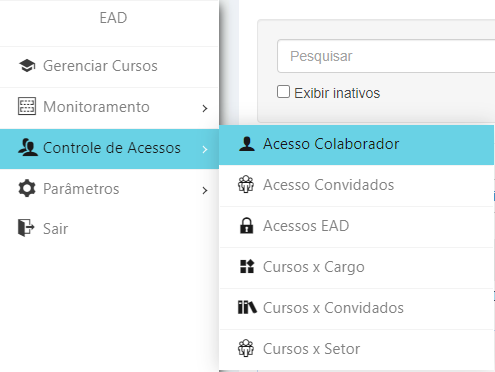Viewport: 495px width, 372px height.
Task: Collapse the Controle de Acessos chevron
Action: point(205,150)
